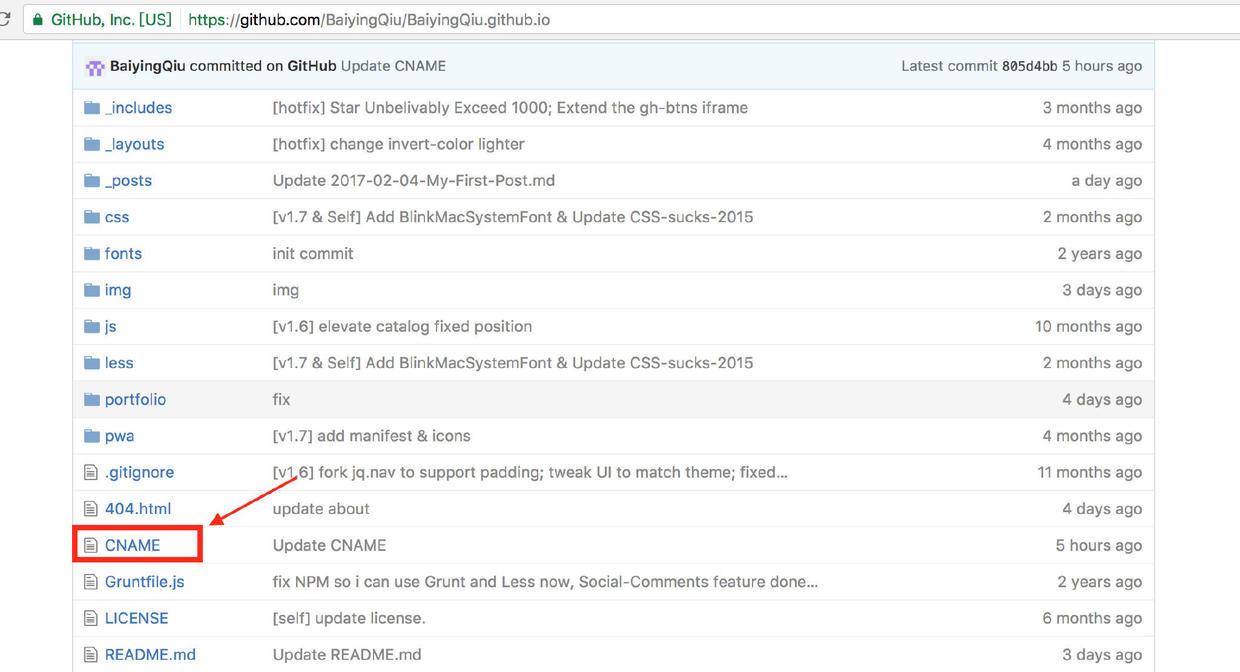Click BaiyingQiu's profile avatar

tap(95, 65)
